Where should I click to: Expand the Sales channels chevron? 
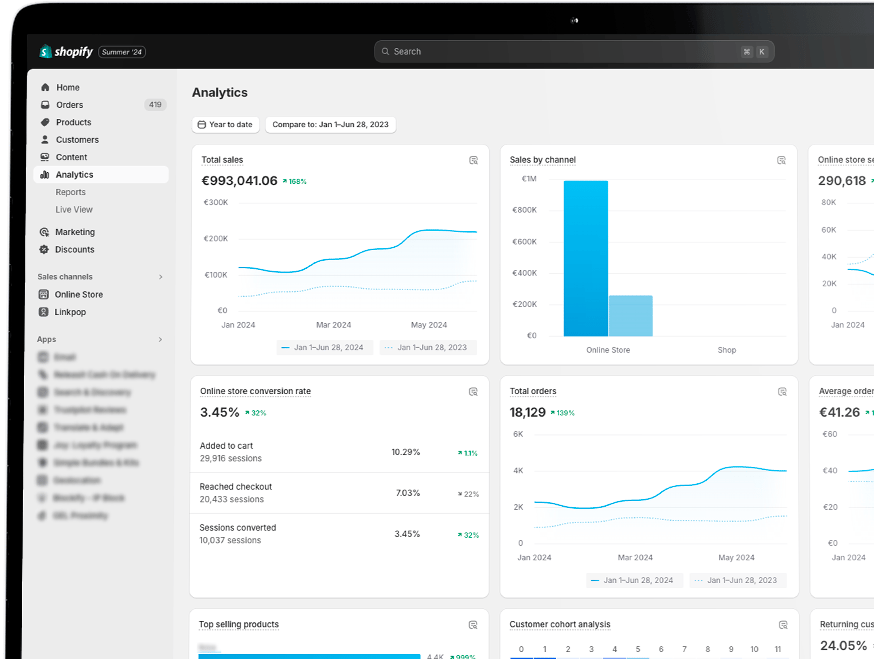click(x=161, y=277)
